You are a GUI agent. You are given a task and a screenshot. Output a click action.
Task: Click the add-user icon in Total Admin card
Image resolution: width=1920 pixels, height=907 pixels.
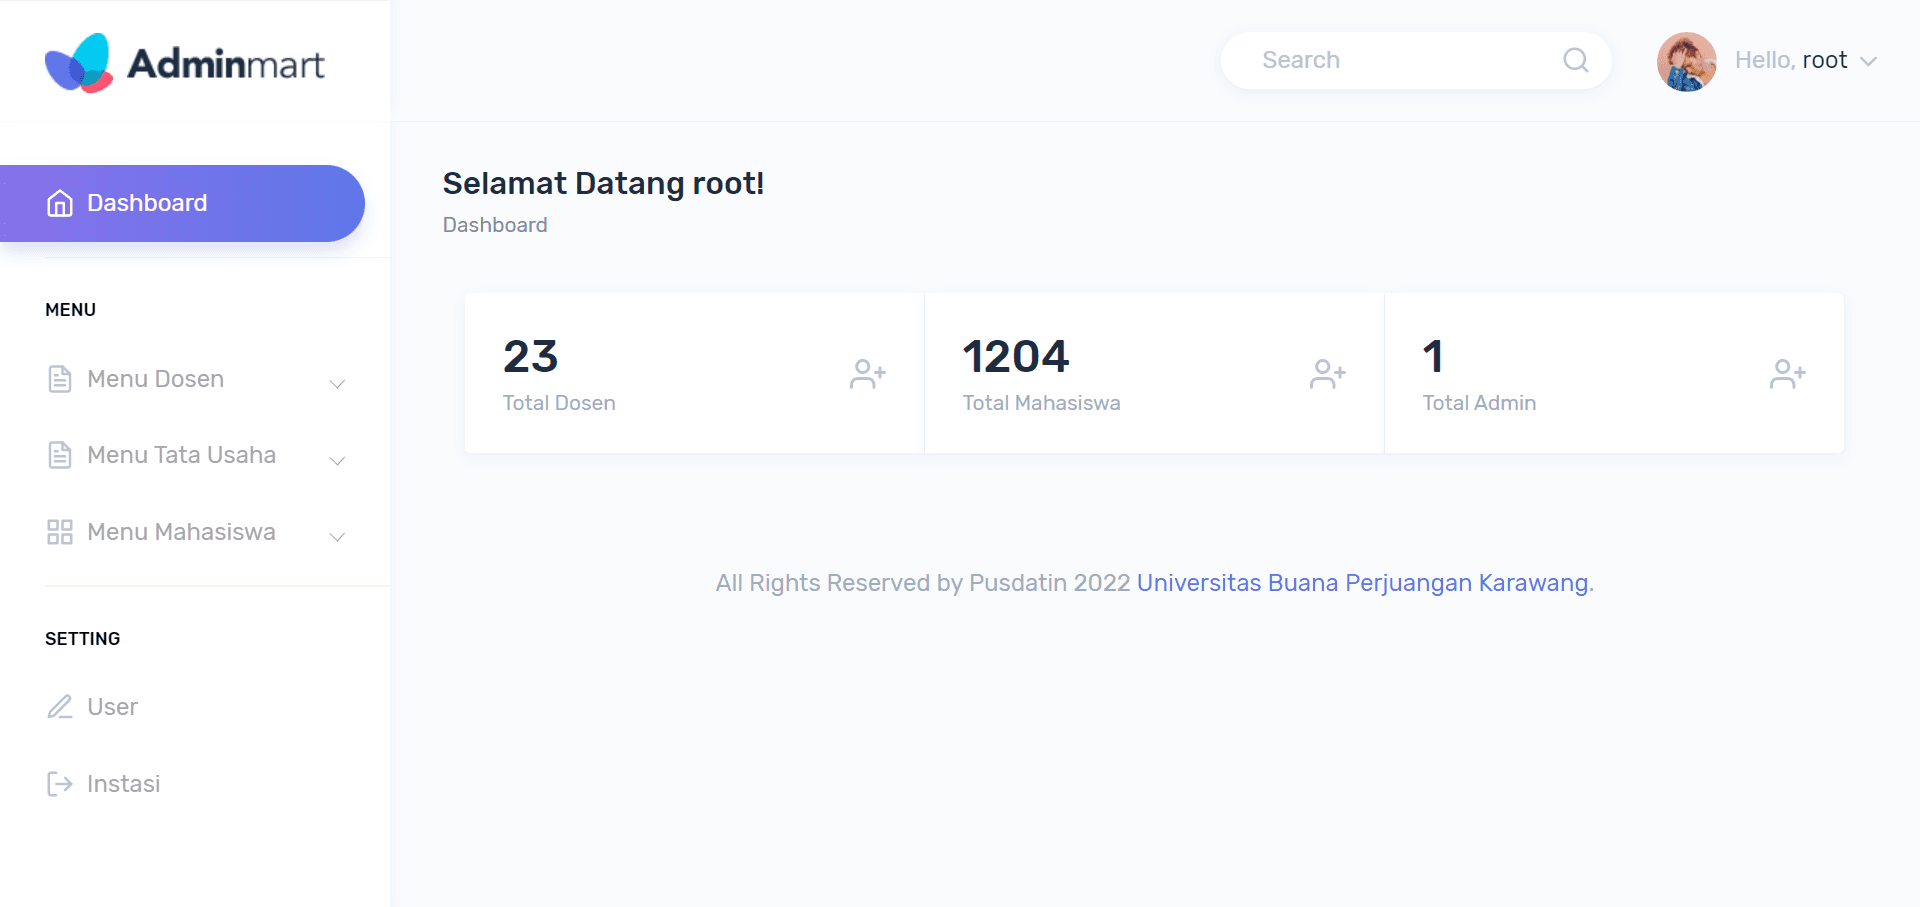[1787, 374]
